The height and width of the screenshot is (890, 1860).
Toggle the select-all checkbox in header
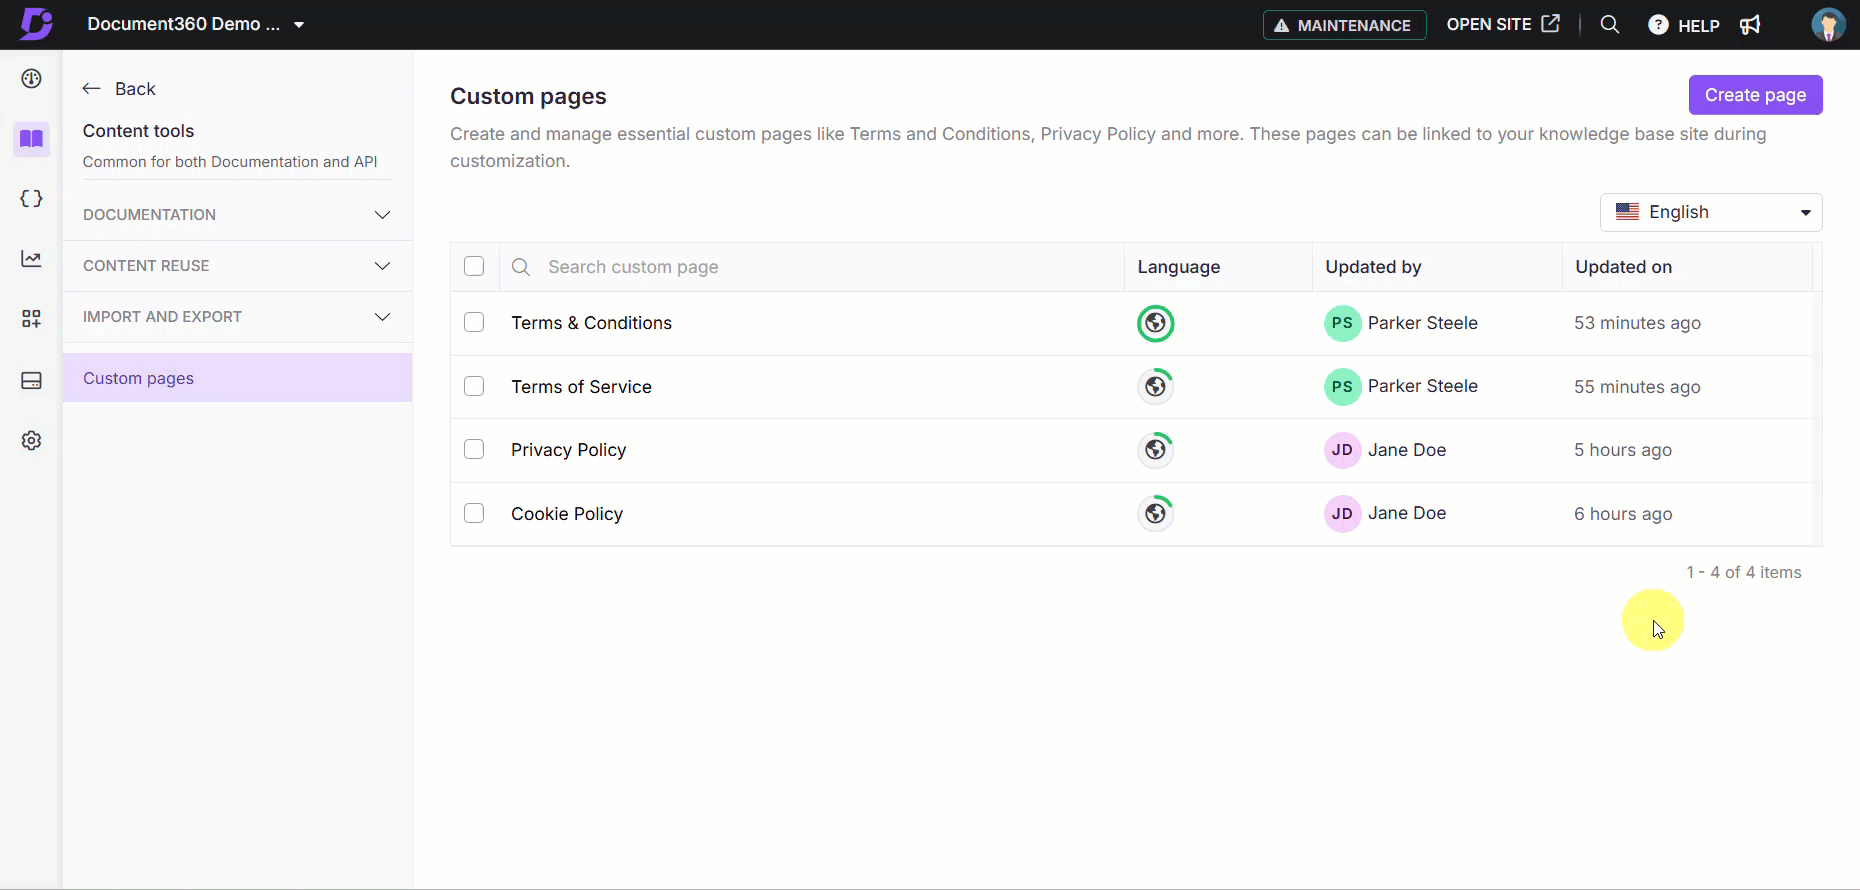(x=474, y=266)
